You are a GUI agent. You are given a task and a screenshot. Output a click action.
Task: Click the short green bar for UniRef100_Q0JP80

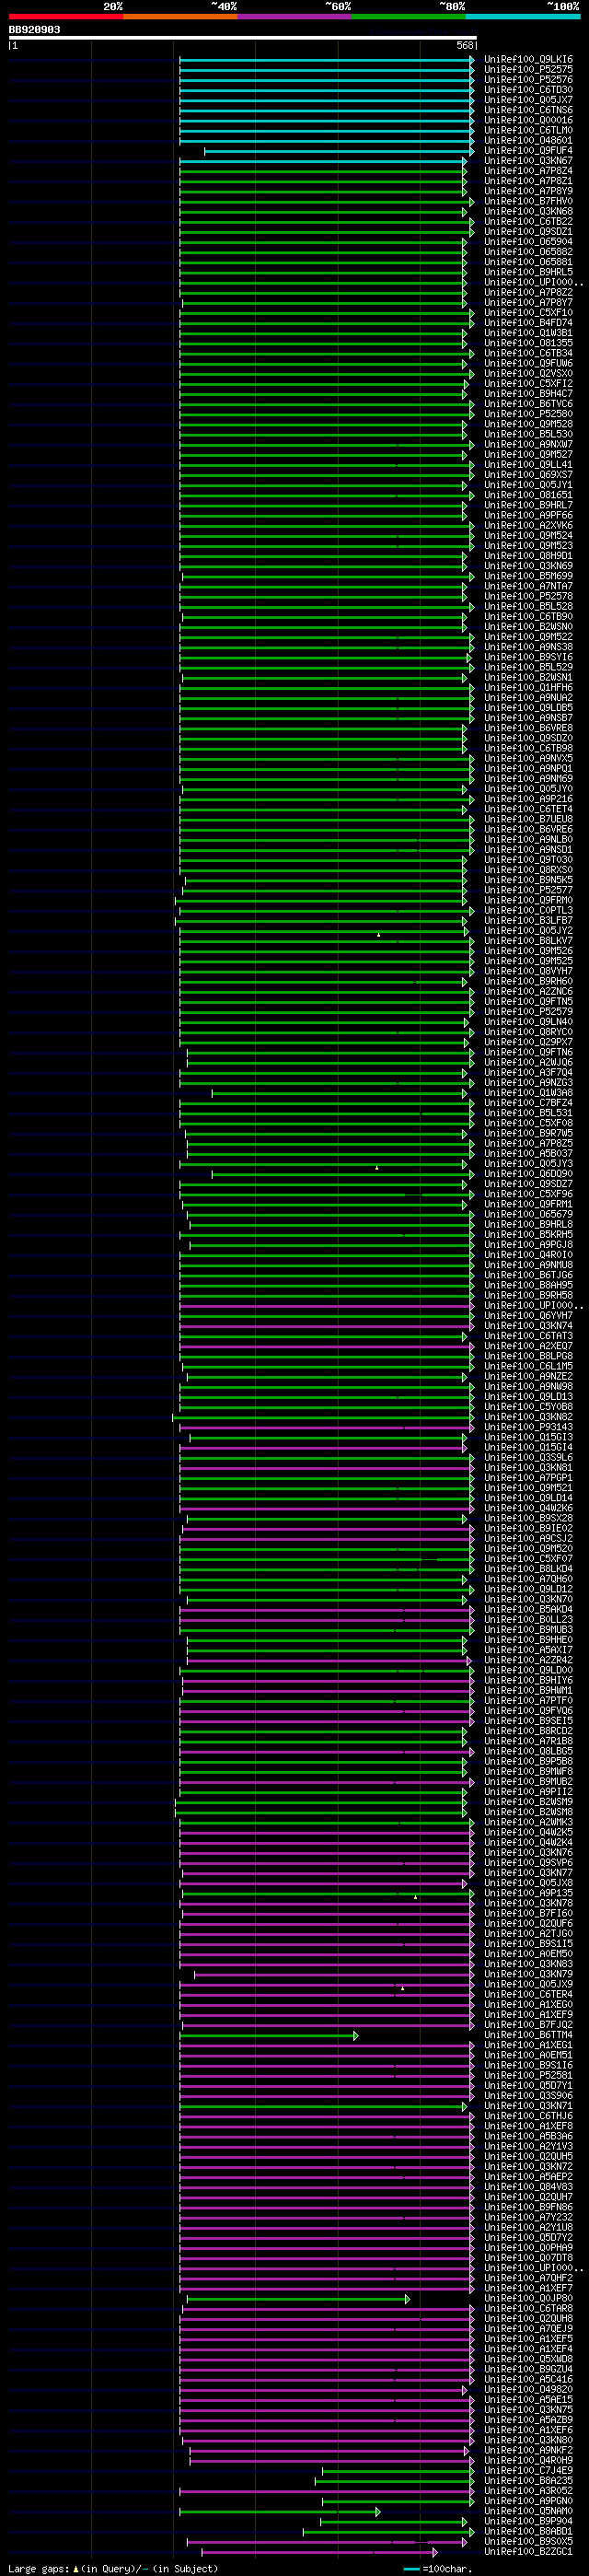pyautogui.click(x=298, y=2298)
